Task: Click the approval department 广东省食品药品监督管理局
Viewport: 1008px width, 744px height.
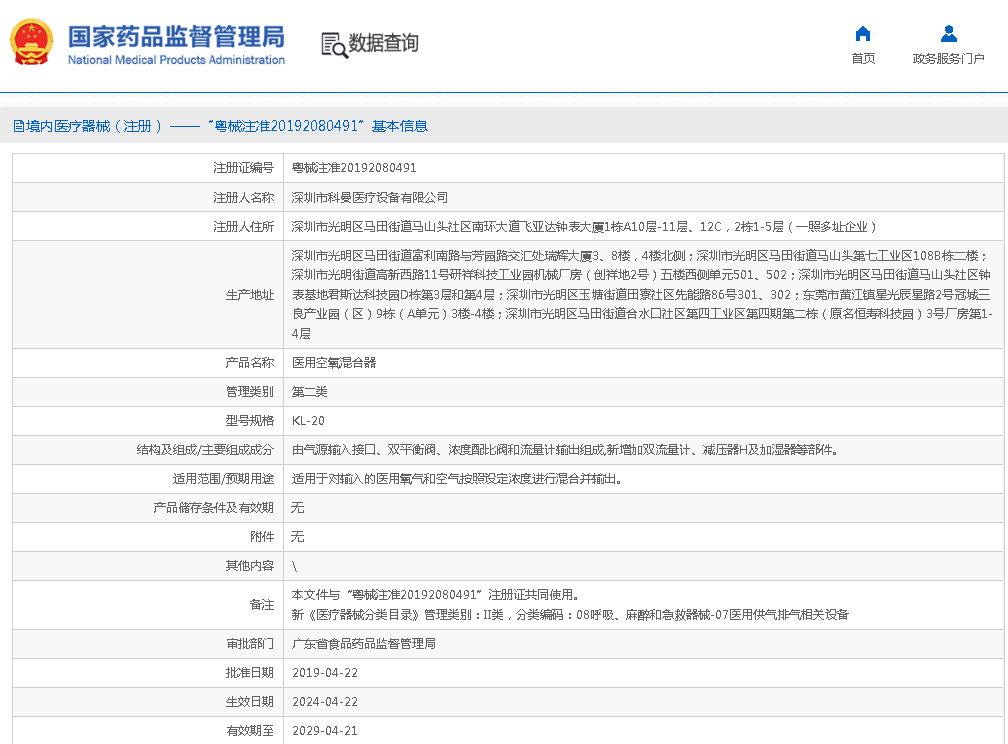Action: click(364, 644)
